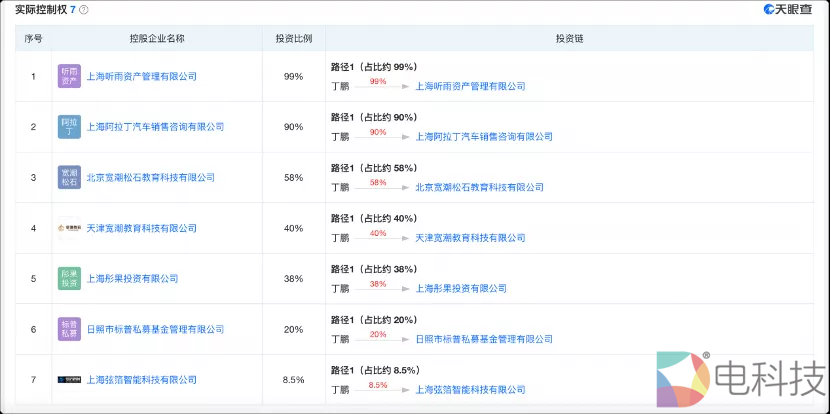Screen dimensions: 830x414
Task: Click the 序号 column header
Action: point(33,39)
